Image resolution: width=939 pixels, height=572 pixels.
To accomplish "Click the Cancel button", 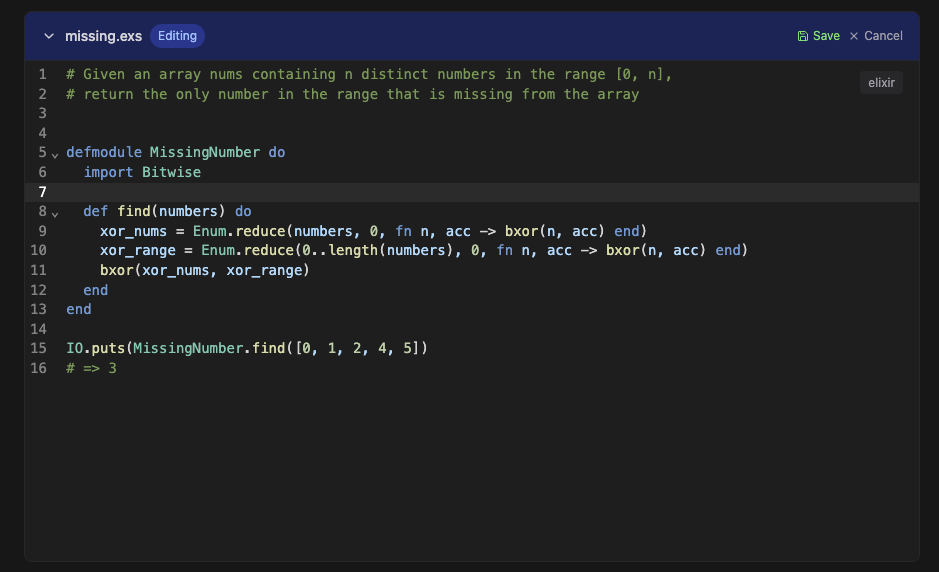I will pos(876,36).
